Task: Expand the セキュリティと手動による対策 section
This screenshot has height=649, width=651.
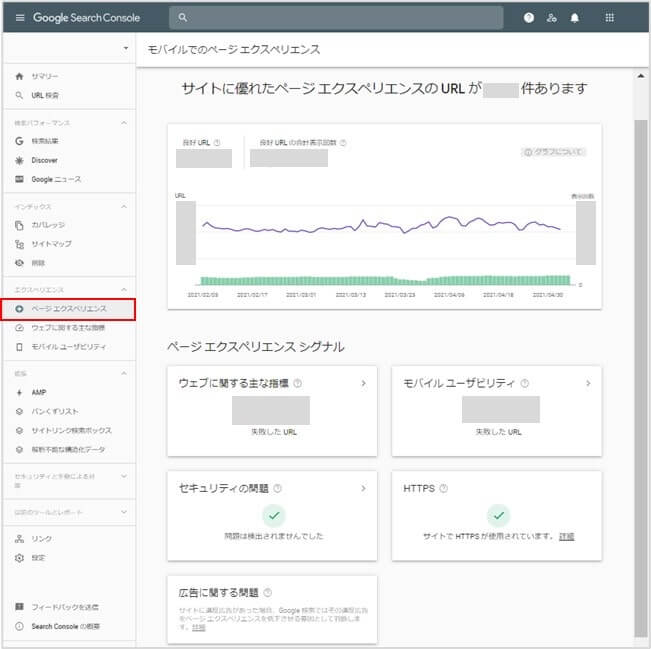Action: pos(124,477)
